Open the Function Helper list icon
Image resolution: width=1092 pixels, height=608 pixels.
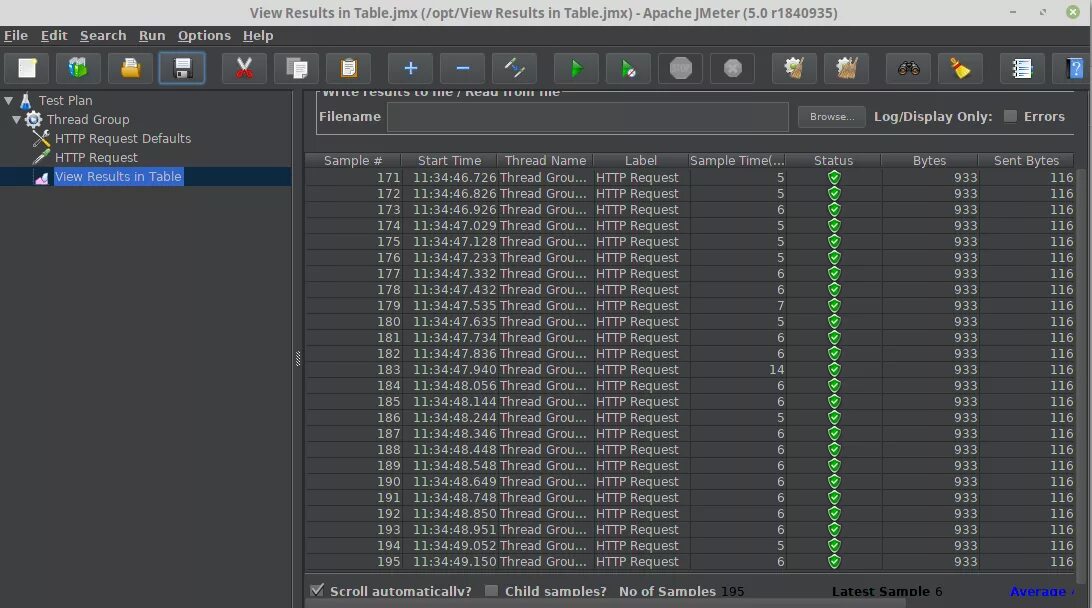[x=1022, y=68]
